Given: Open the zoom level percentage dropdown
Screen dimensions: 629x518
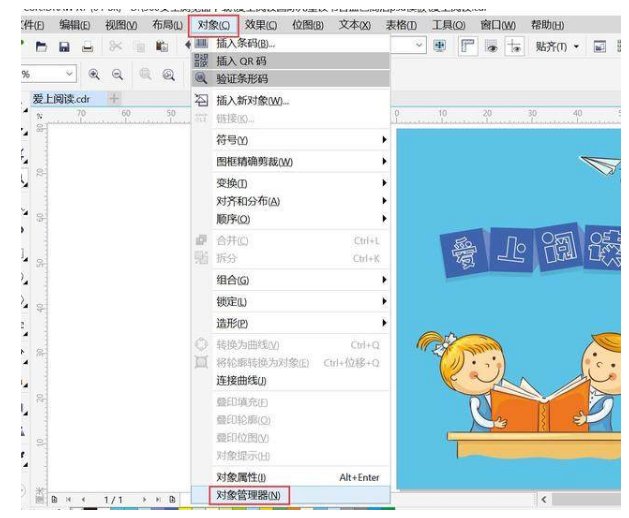Looking at the screenshot, I should (x=69, y=74).
